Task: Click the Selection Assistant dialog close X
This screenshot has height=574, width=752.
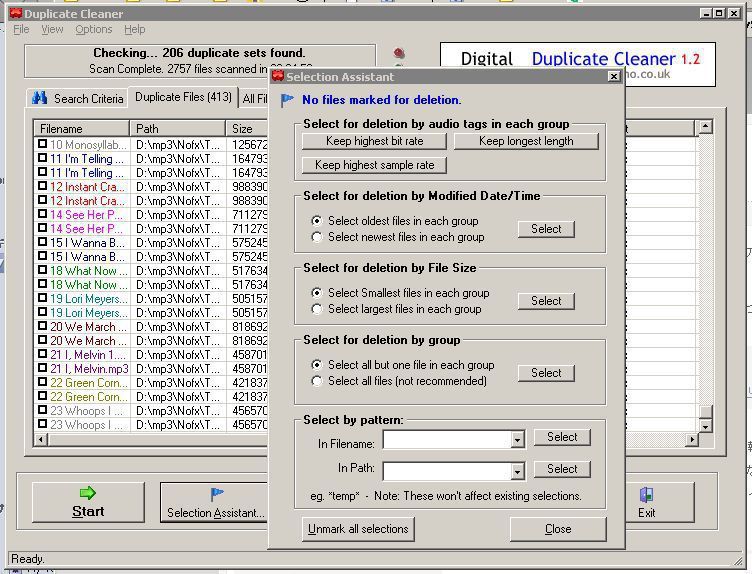Action: tap(613, 77)
